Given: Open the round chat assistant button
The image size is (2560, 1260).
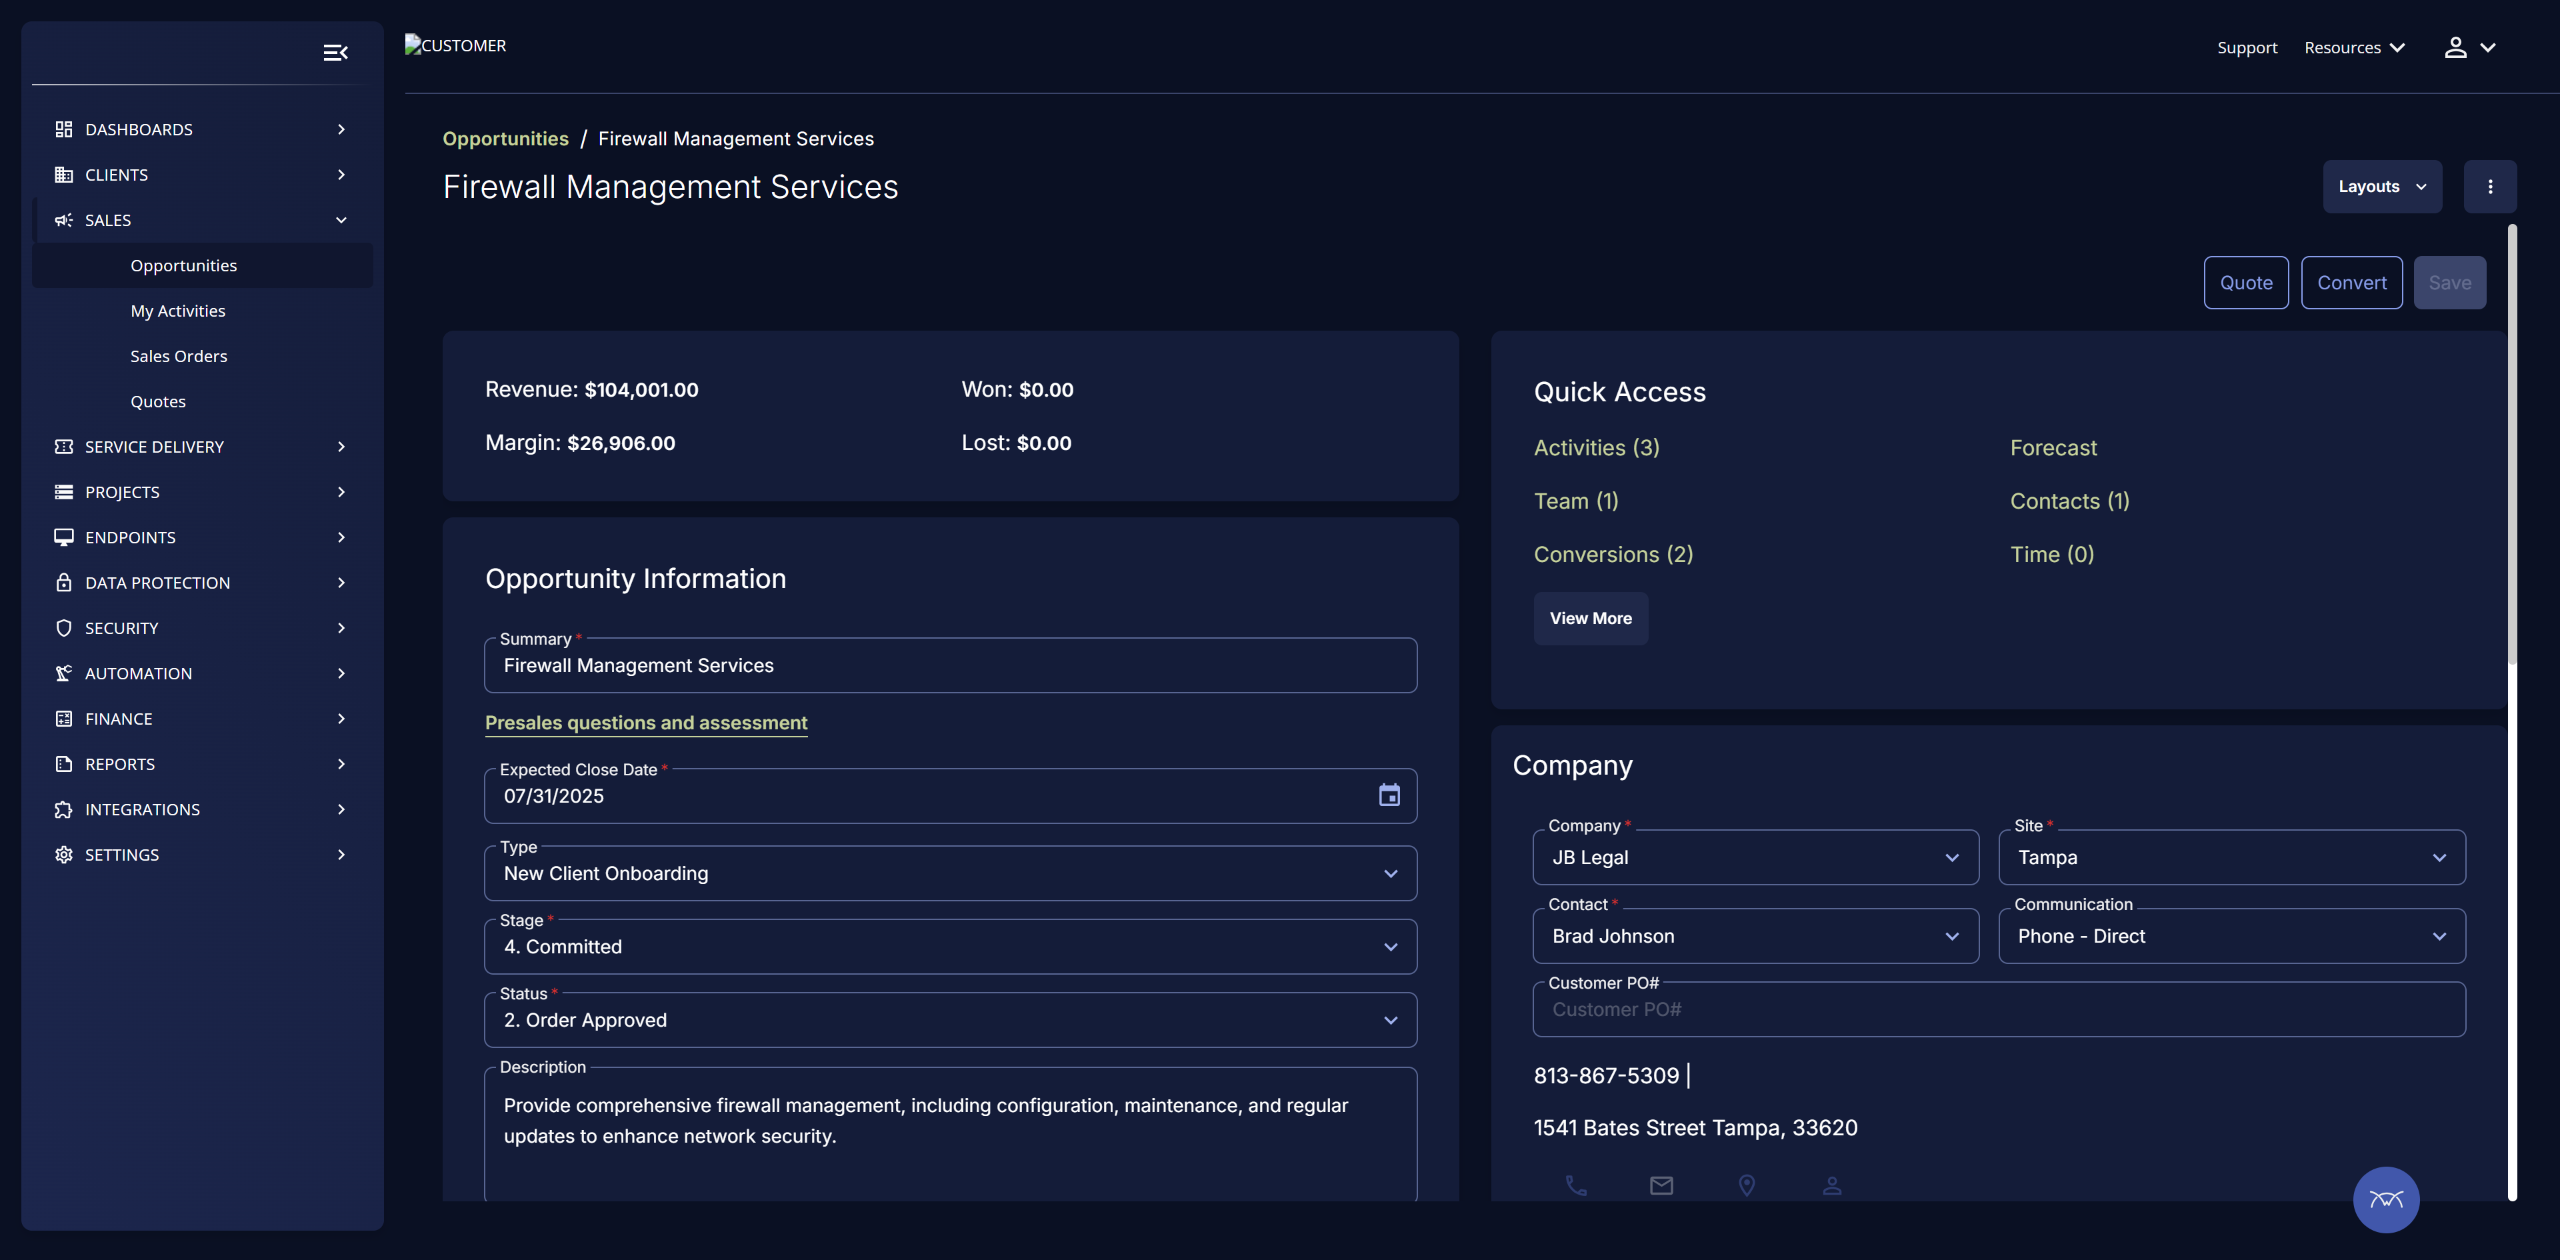Looking at the screenshot, I should tap(2386, 1199).
